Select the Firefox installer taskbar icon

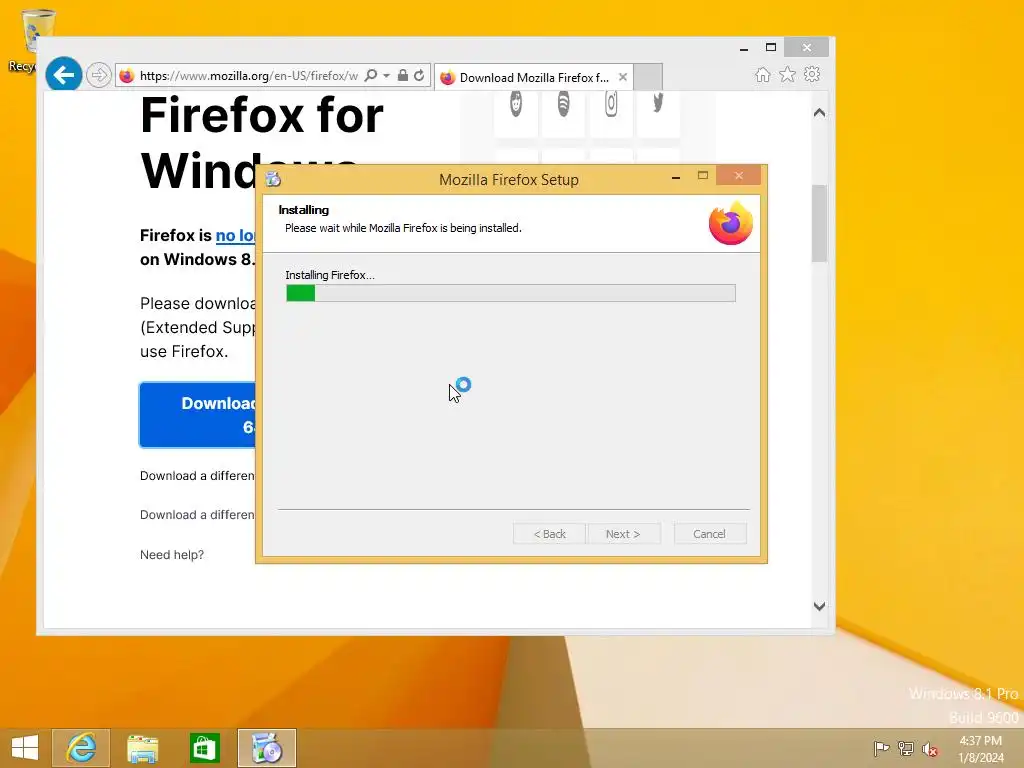click(x=266, y=748)
